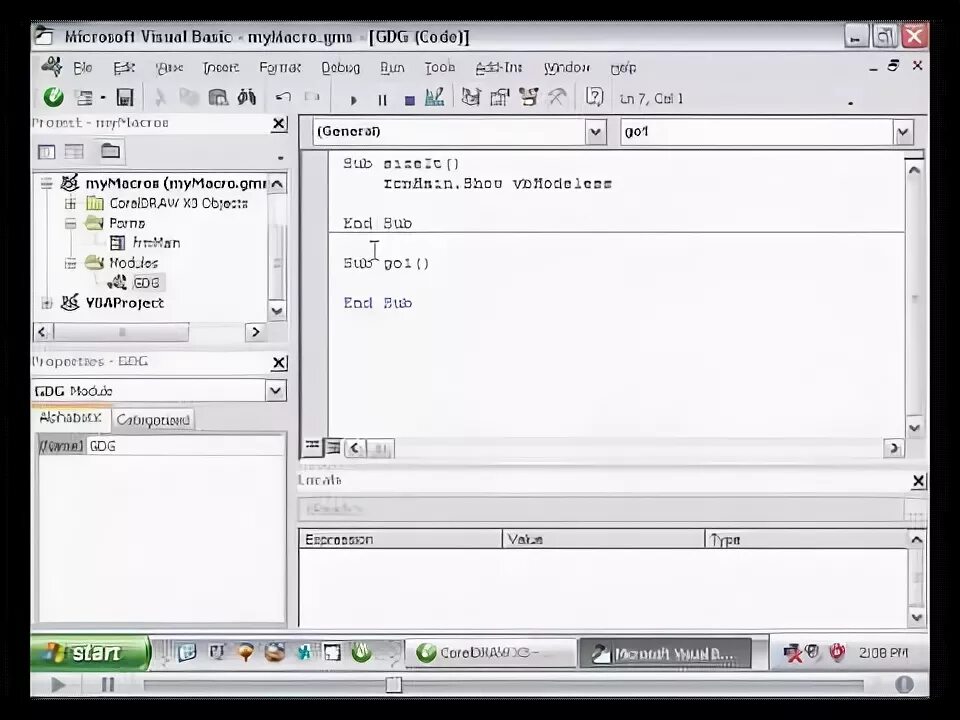Click the Cut scissors icon
Image resolution: width=960 pixels, height=720 pixels.
coord(160,97)
